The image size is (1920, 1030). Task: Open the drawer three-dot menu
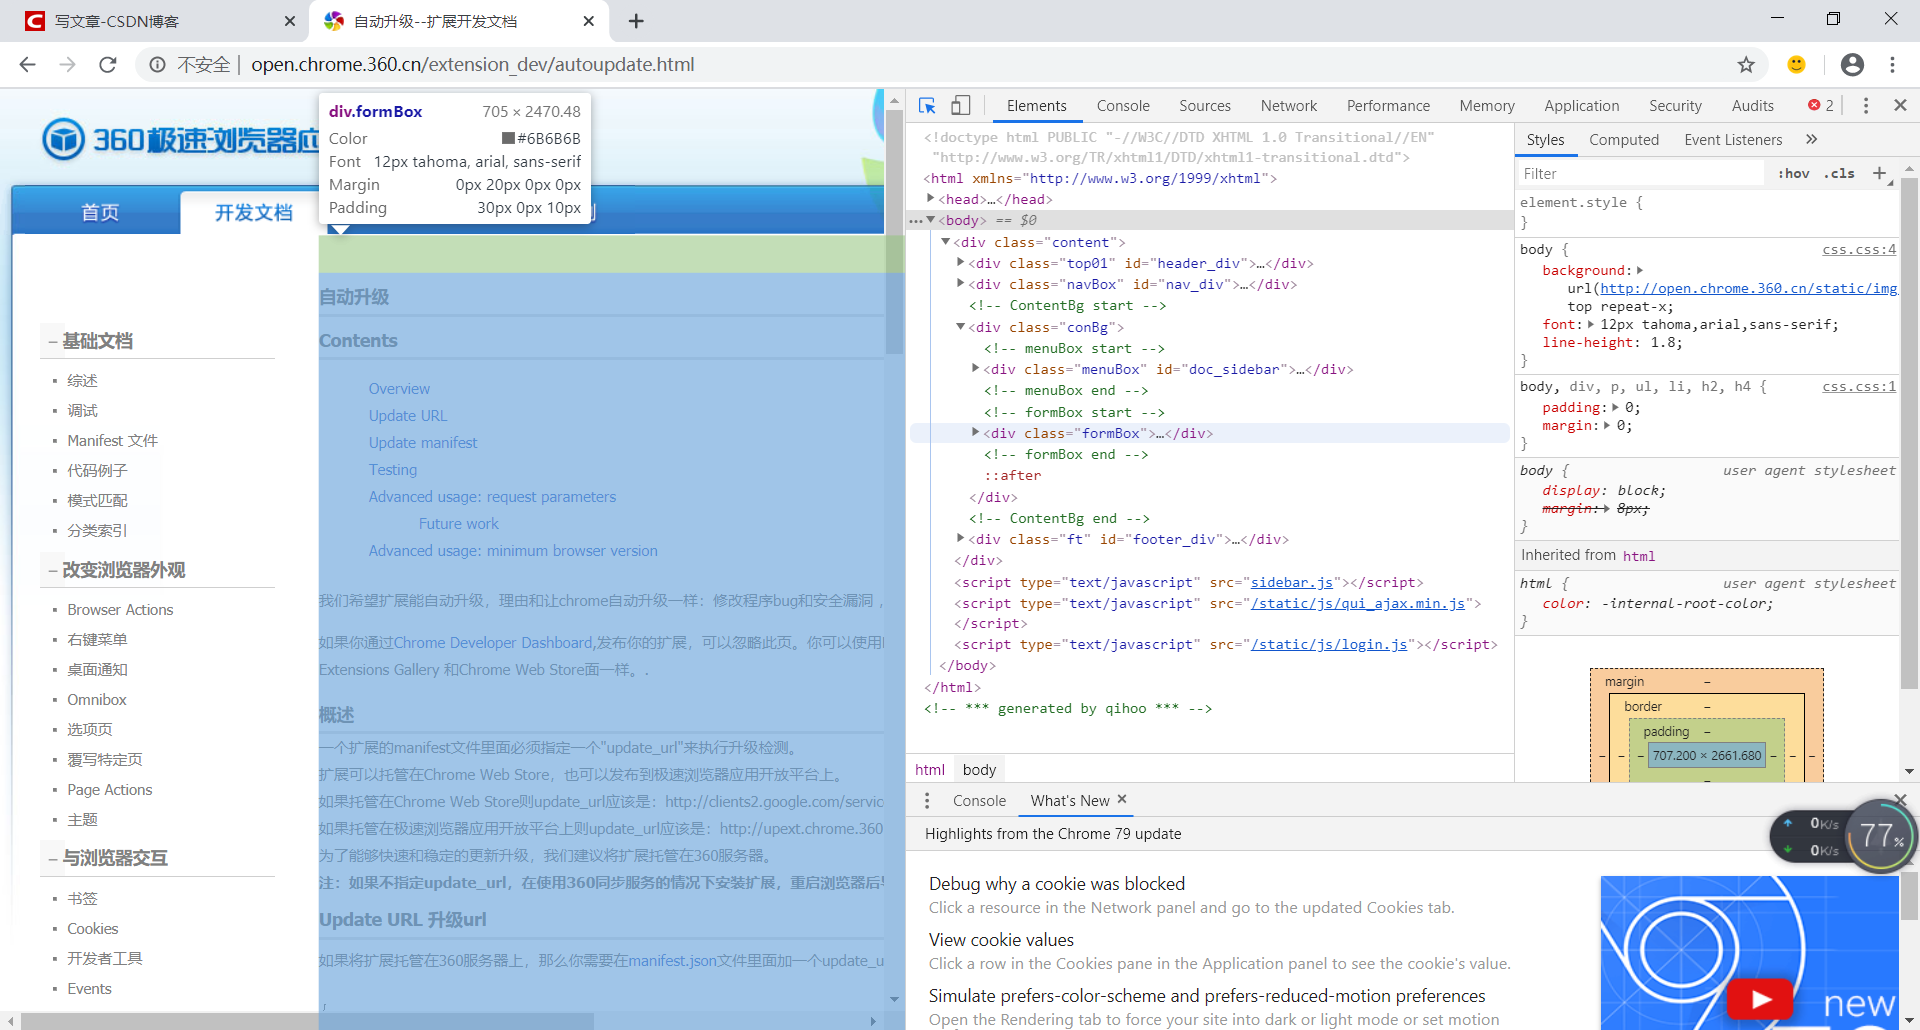point(927,801)
